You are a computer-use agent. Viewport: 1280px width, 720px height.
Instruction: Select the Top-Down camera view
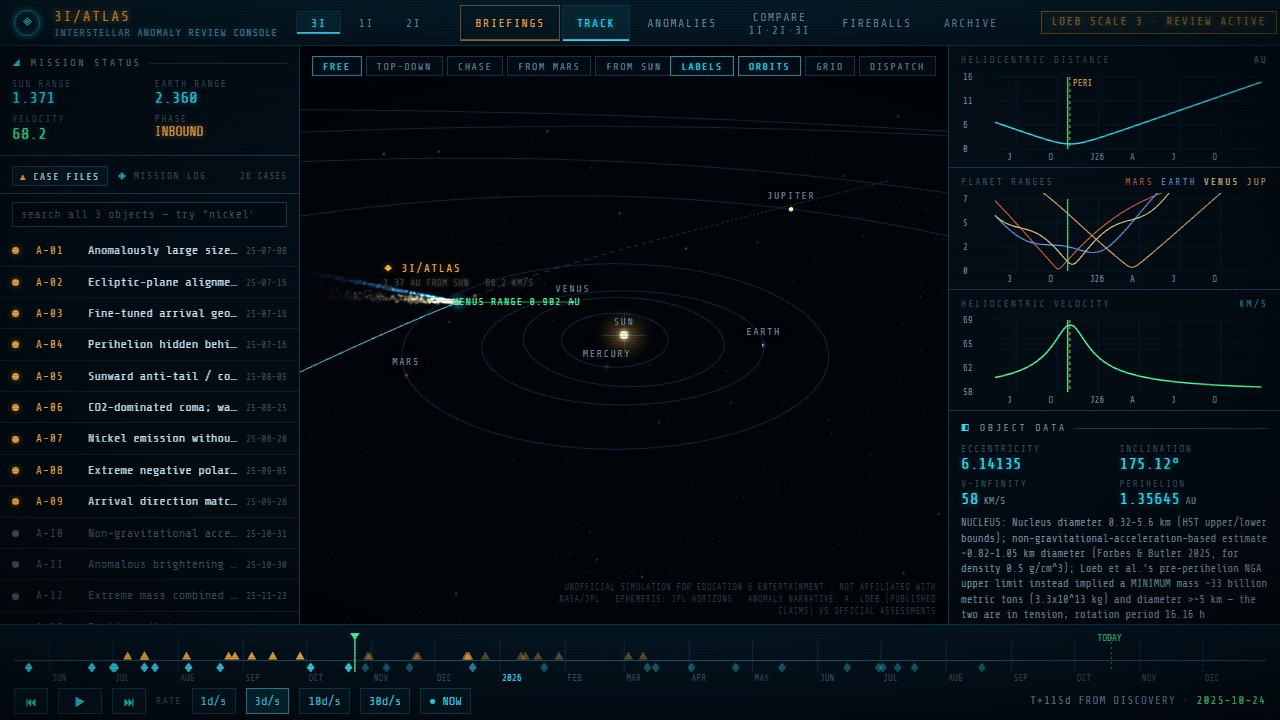coord(404,67)
